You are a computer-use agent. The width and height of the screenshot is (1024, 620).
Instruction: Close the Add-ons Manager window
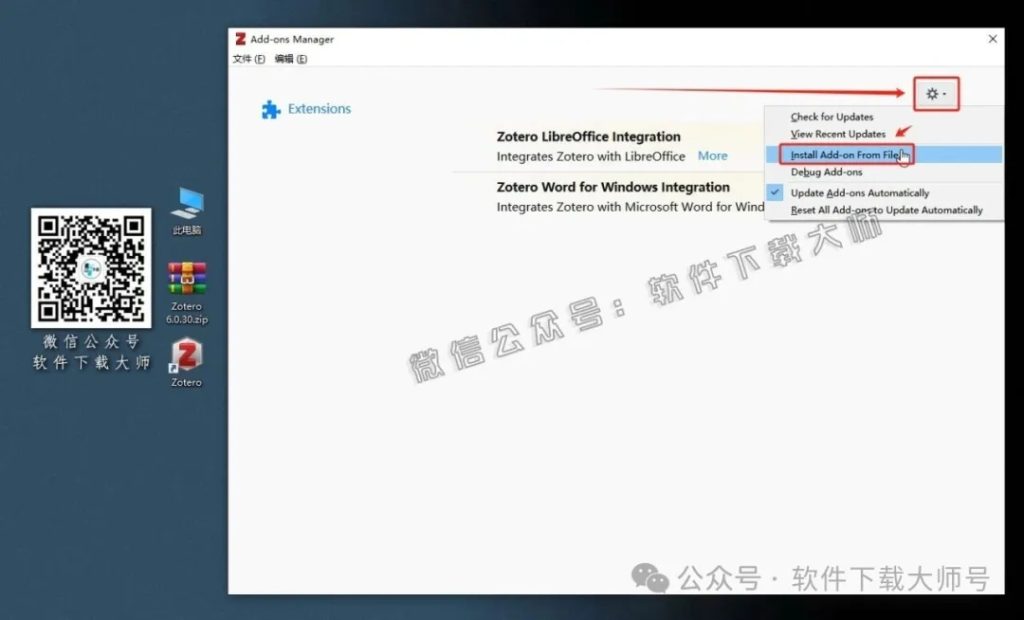992,39
